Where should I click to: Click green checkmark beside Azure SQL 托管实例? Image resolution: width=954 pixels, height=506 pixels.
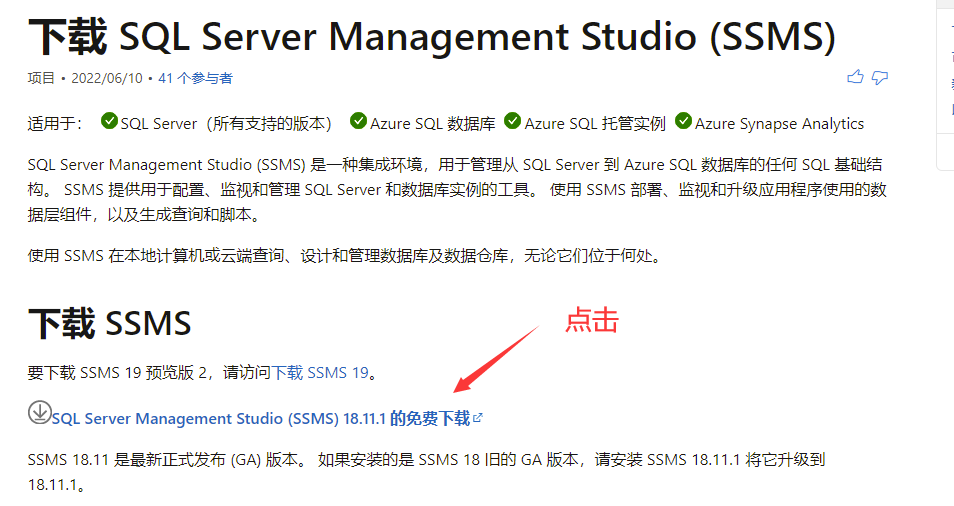[x=513, y=120]
